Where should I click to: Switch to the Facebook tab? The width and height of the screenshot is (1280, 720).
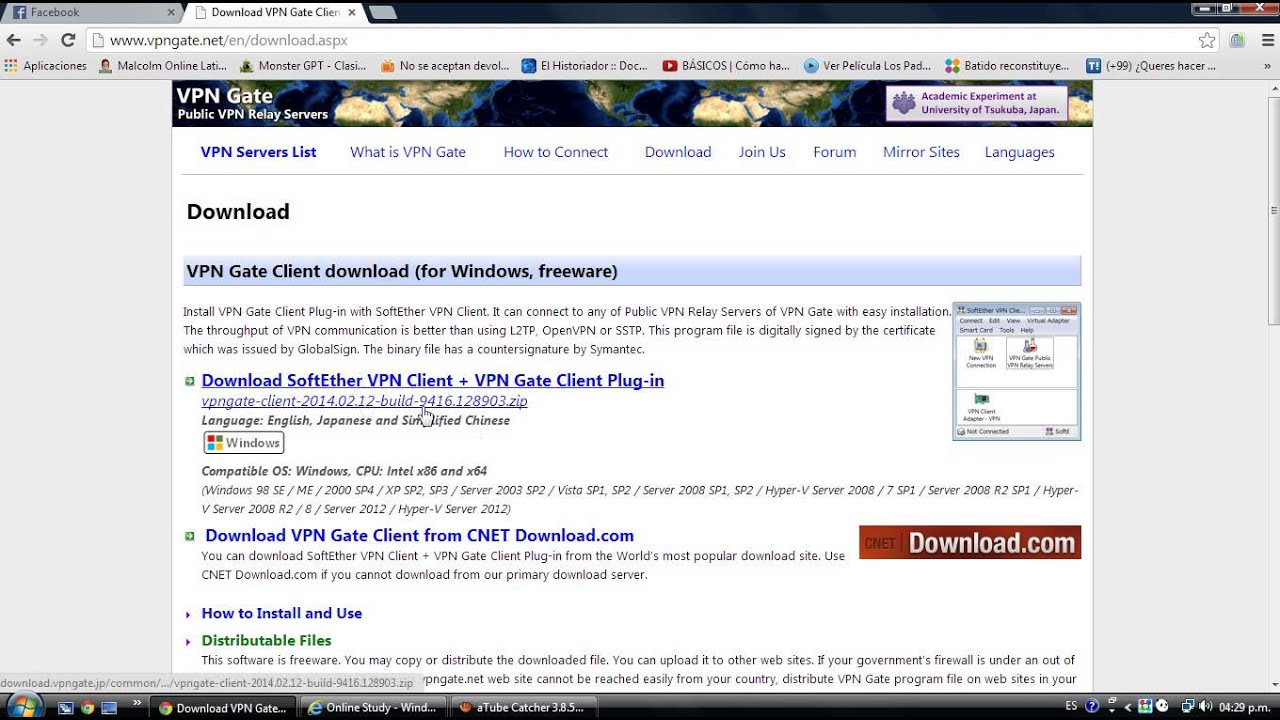point(90,13)
